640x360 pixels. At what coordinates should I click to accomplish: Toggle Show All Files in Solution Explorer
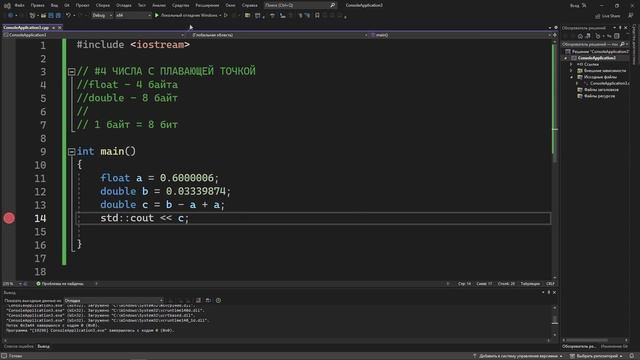pyautogui.click(x=617, y=36)
